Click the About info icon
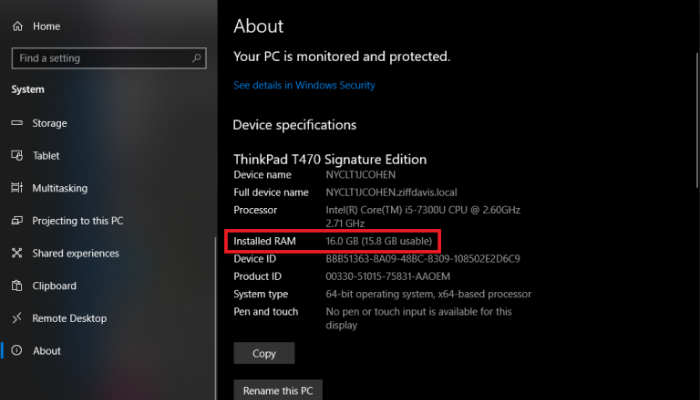Screen dimensions: 700x400 [x=17, y=351]
